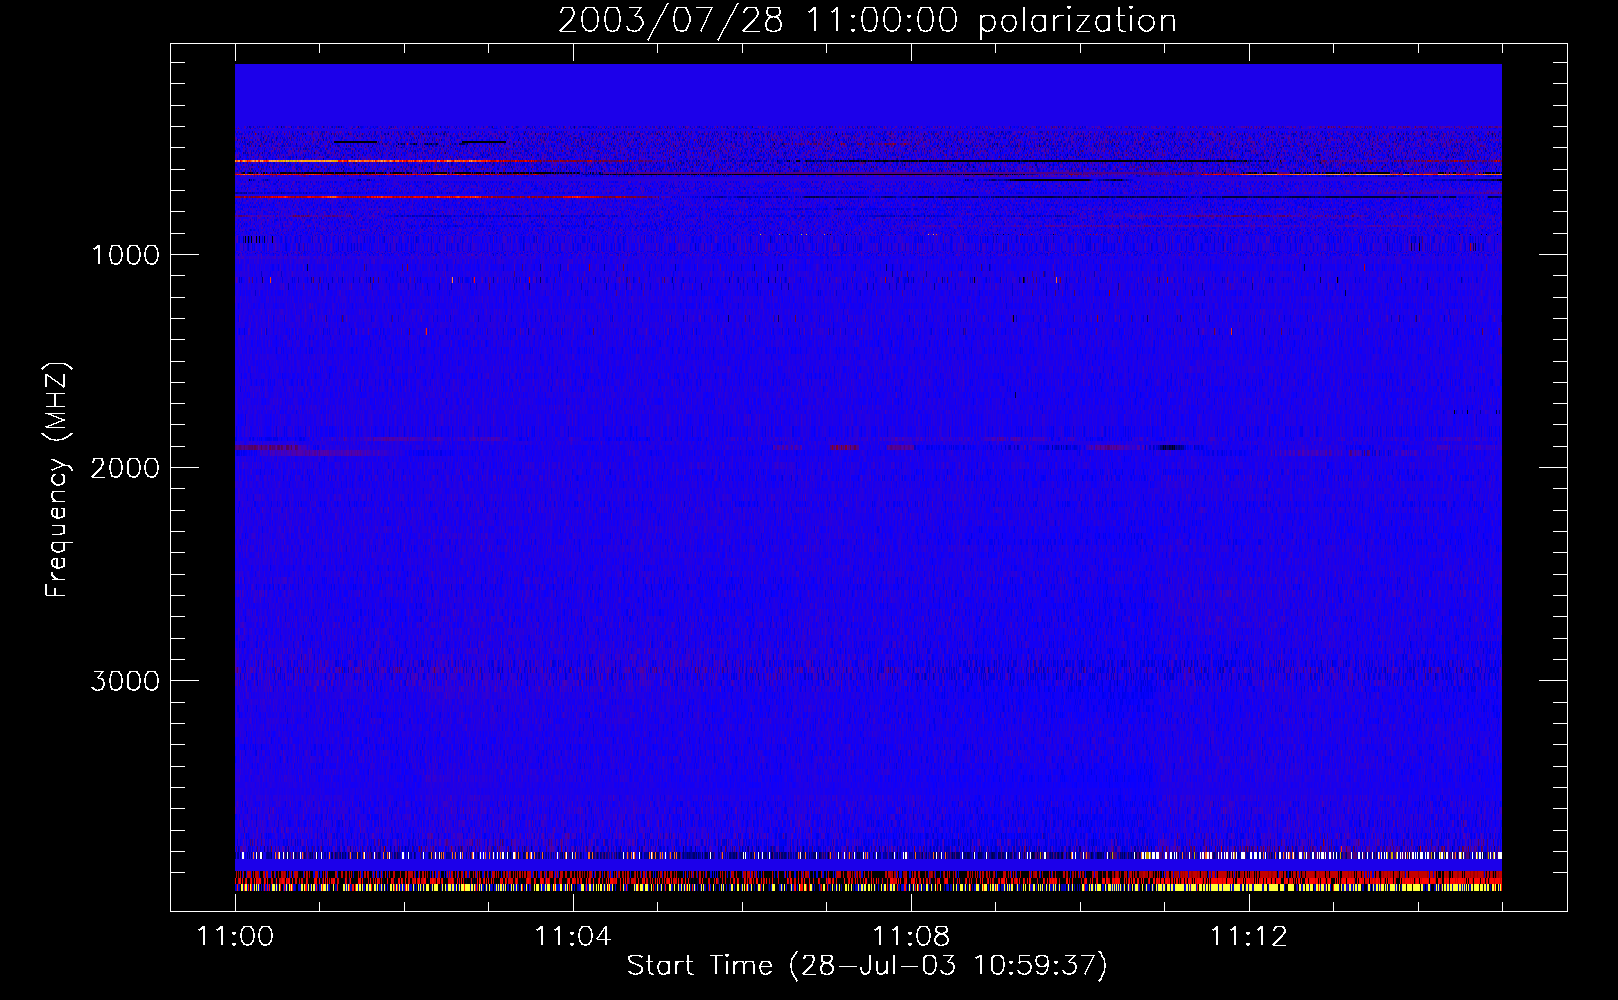Click the 'Frequency (MHZ)' axis label
This screenshot has height=1000, width=1618.
point(57,480)
